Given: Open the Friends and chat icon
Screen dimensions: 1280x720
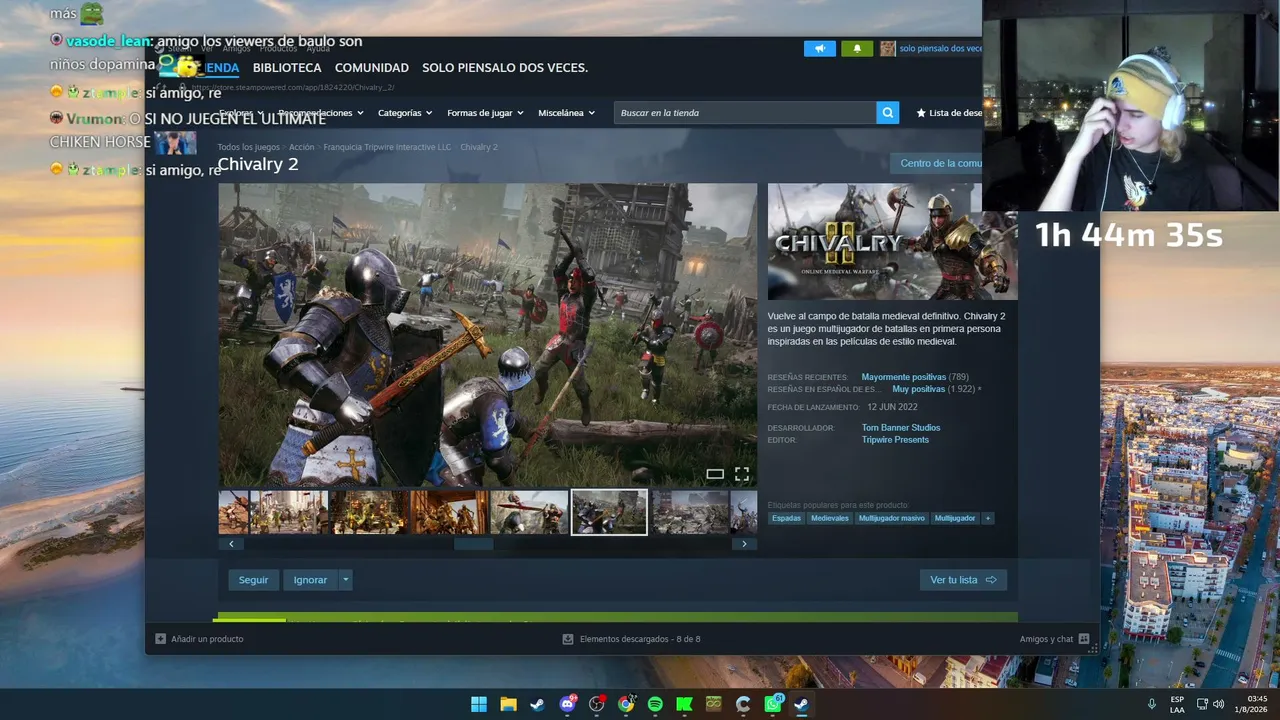Looking at the screenshot, I should [x=1084, y=639].
